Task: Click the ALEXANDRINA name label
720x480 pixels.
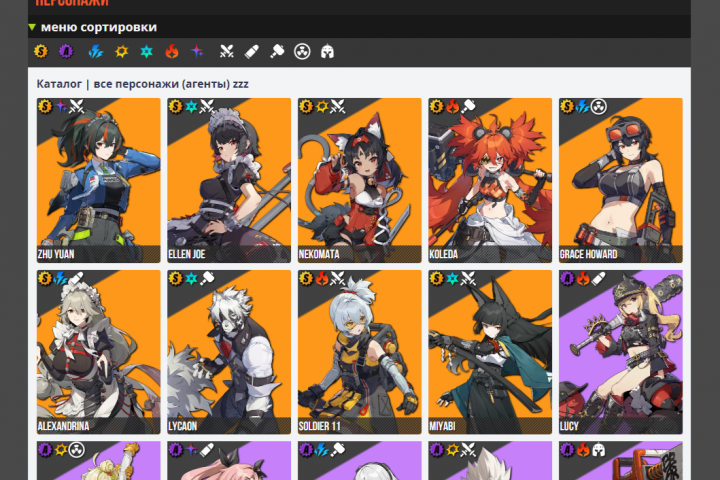Action: tap(63, 426)
